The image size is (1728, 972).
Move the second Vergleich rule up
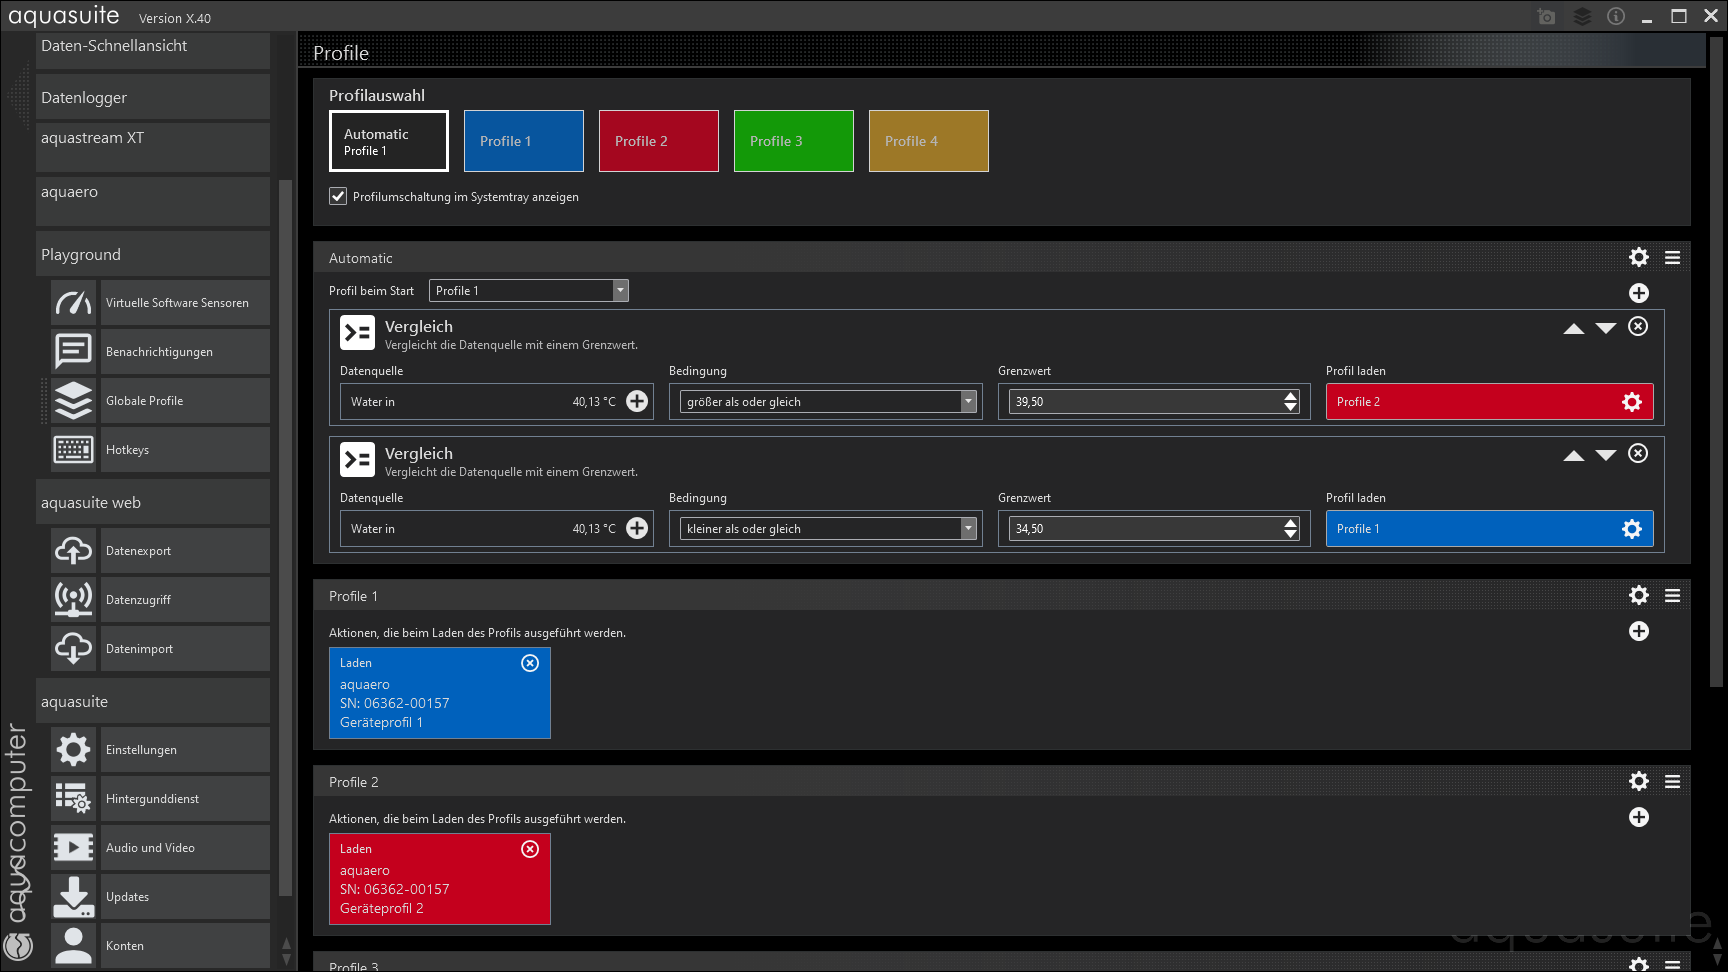coord(1573,456)
